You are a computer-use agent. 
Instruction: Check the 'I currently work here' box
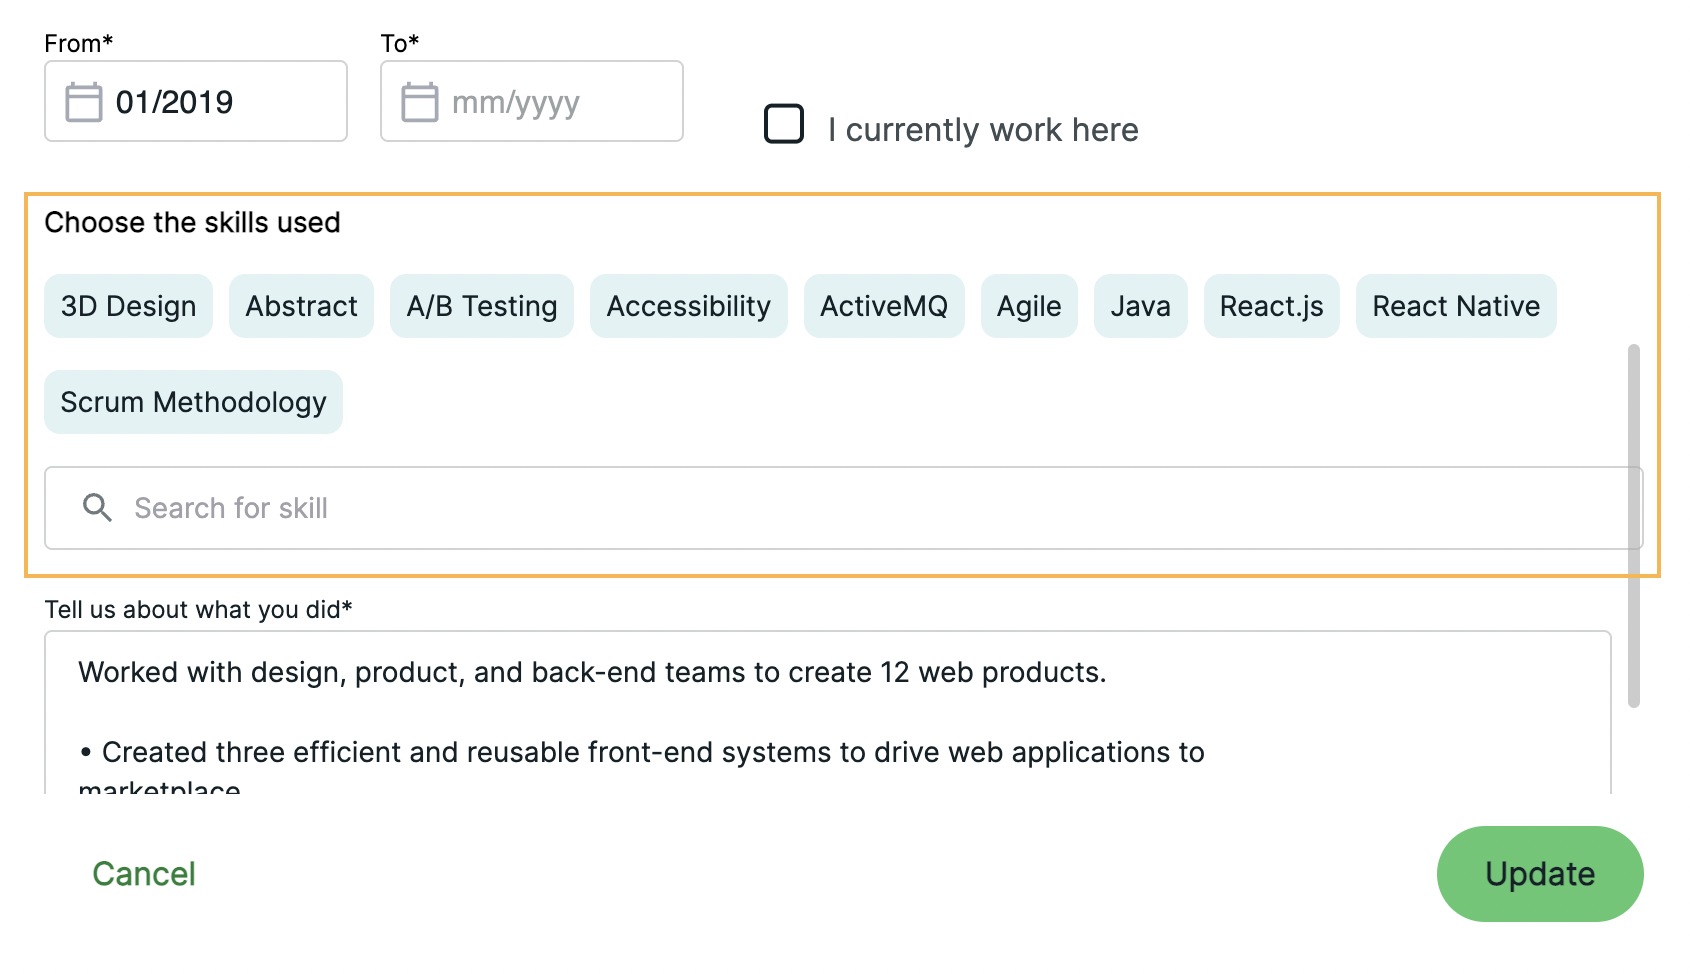coord(784,125)
